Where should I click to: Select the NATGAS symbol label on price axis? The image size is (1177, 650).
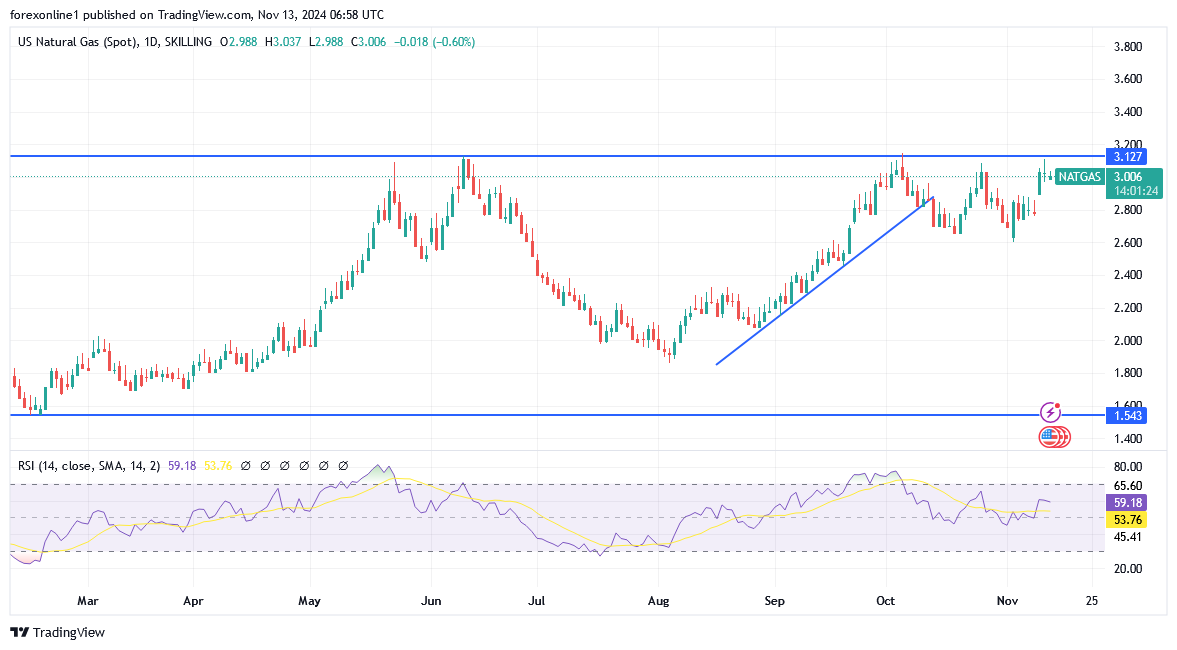[x=1079, y=177]
